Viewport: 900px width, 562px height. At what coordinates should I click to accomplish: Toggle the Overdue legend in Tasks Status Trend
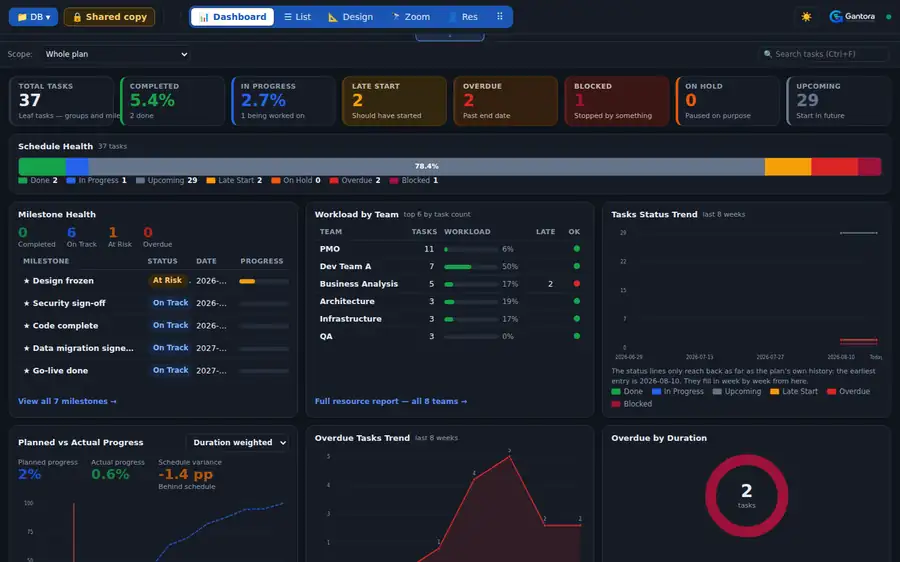[848, 392]
